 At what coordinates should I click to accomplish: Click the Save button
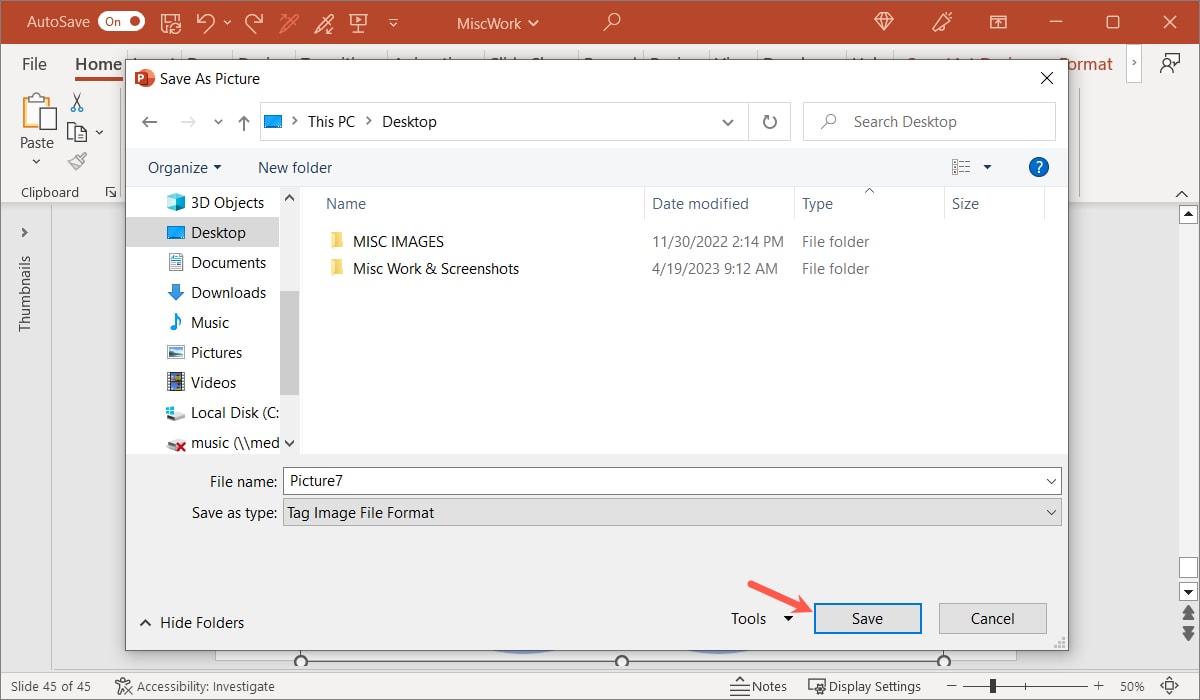[x=867, y=618]
